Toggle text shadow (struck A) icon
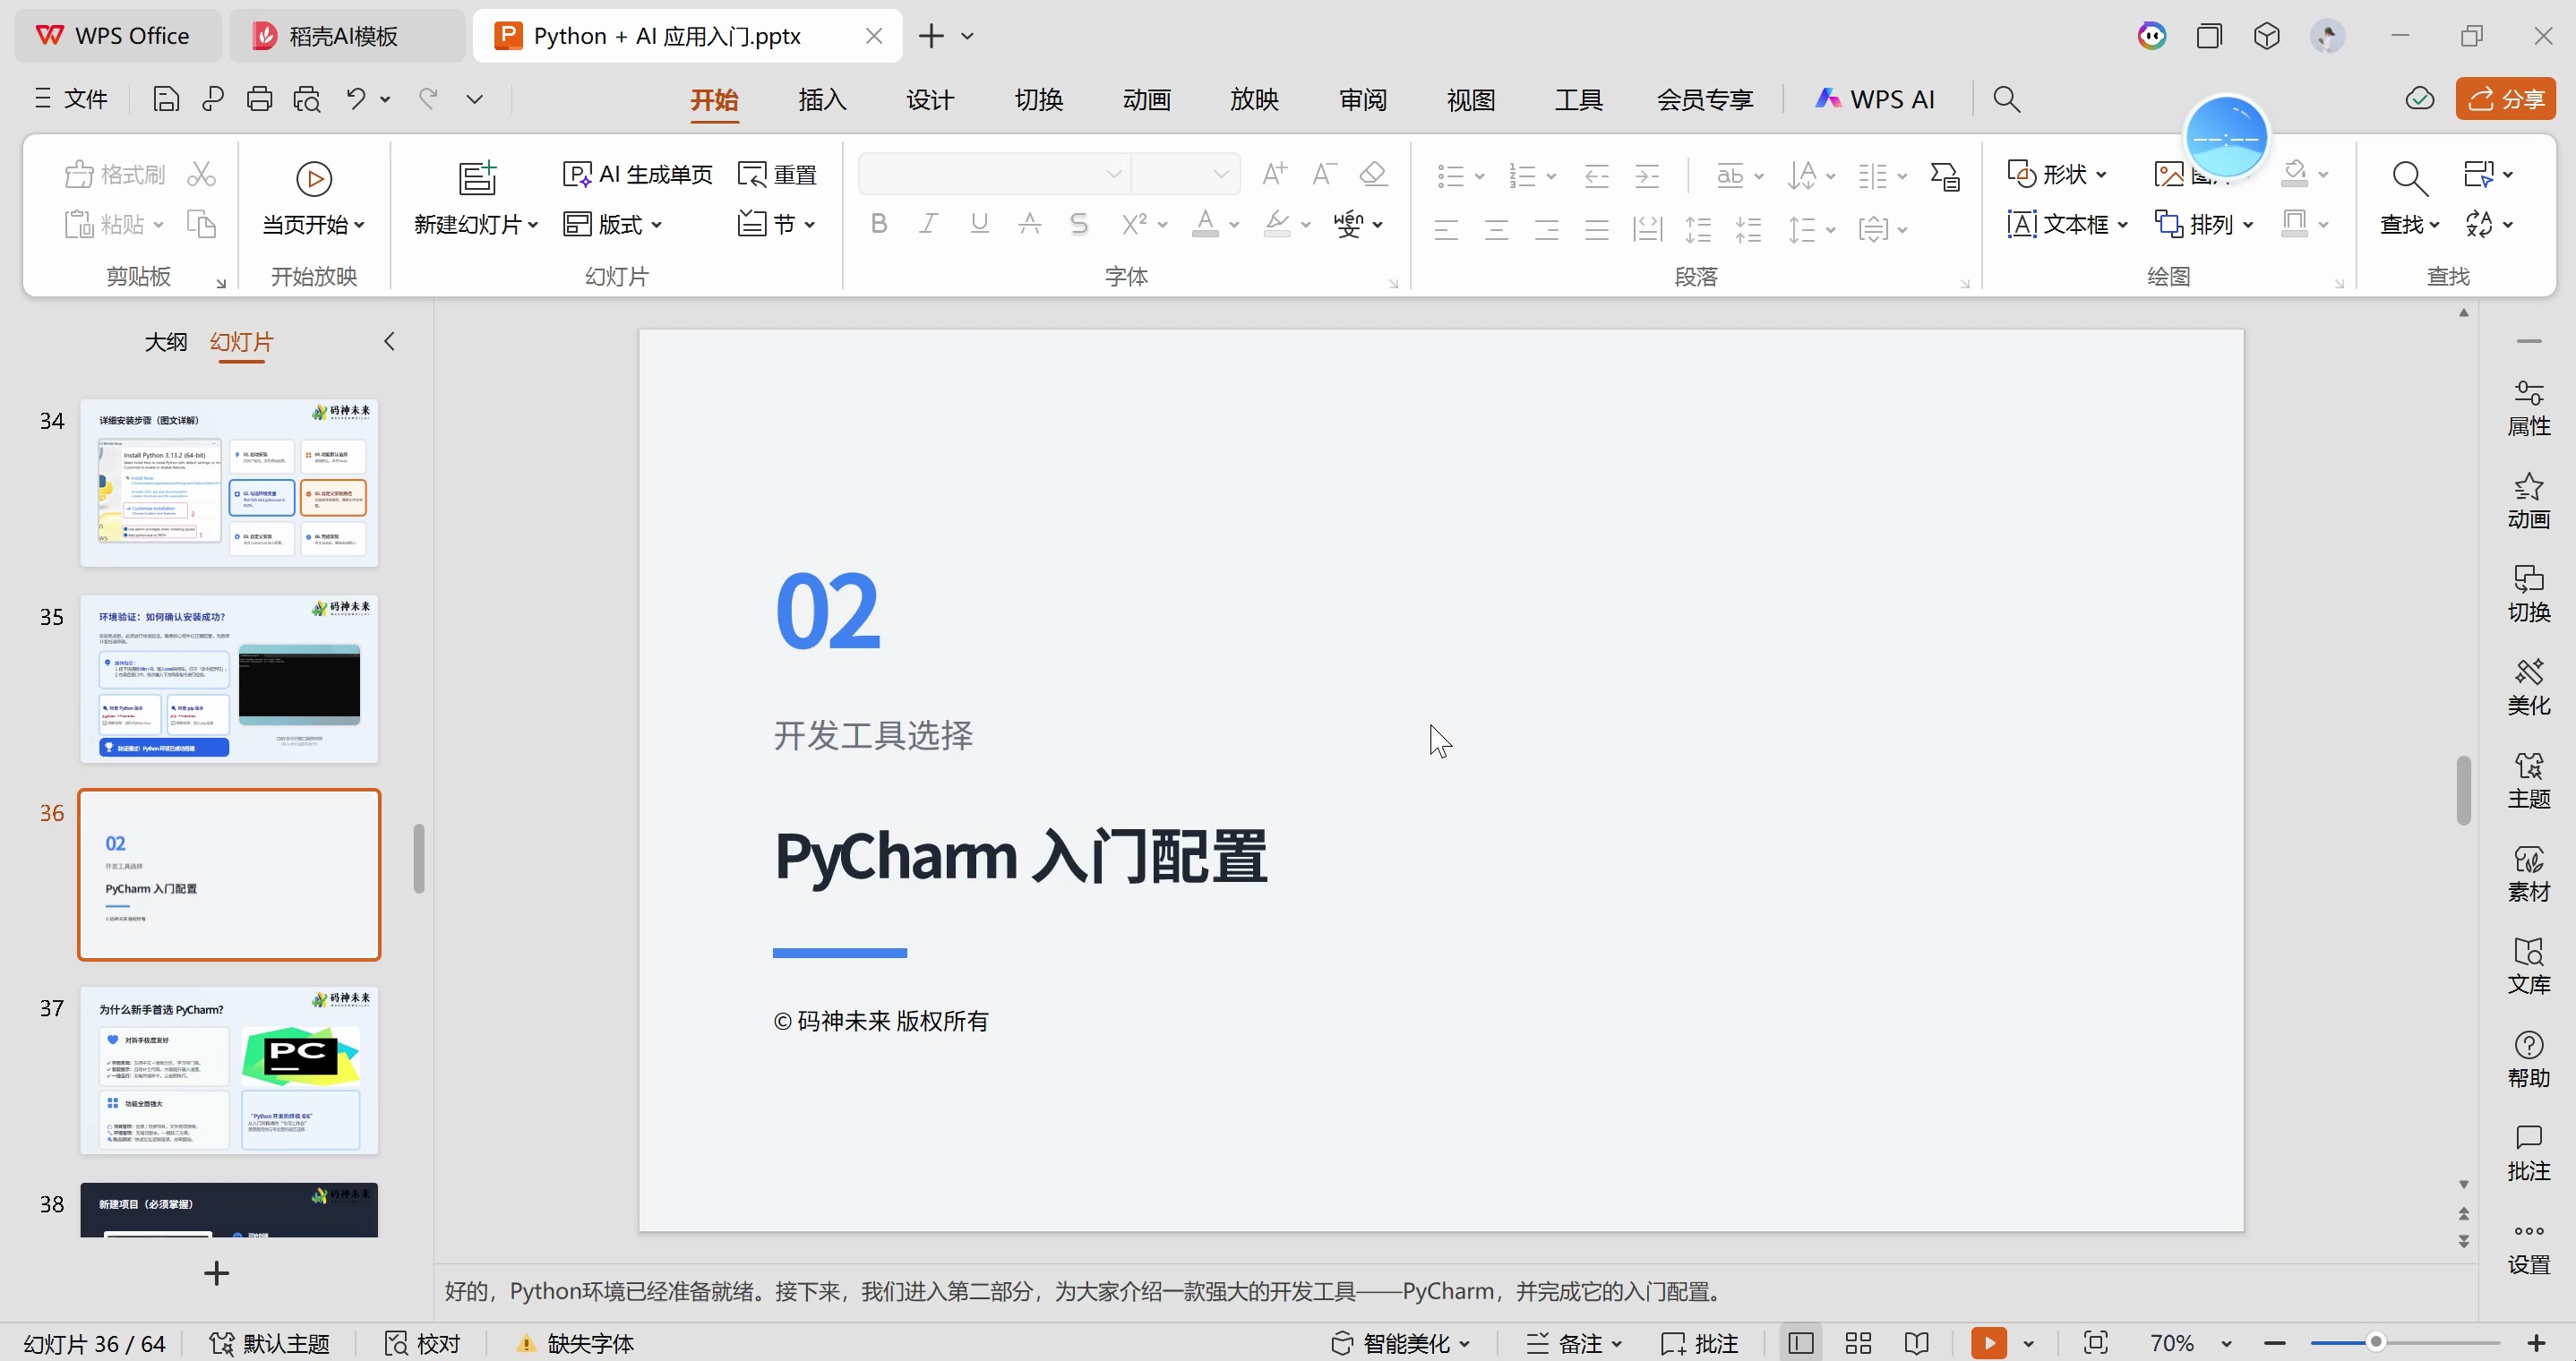Viewport: 2576px width, 1361px height. [1029, 224]
